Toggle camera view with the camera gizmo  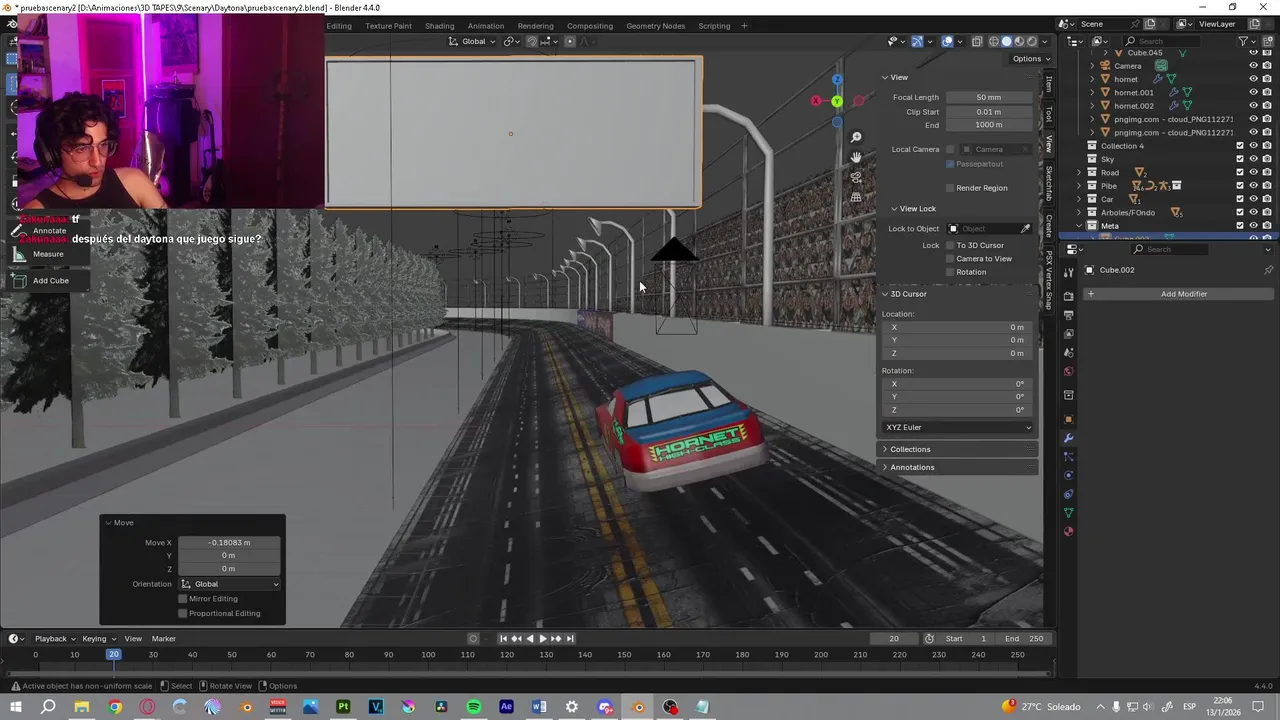(x=856, y=177)
